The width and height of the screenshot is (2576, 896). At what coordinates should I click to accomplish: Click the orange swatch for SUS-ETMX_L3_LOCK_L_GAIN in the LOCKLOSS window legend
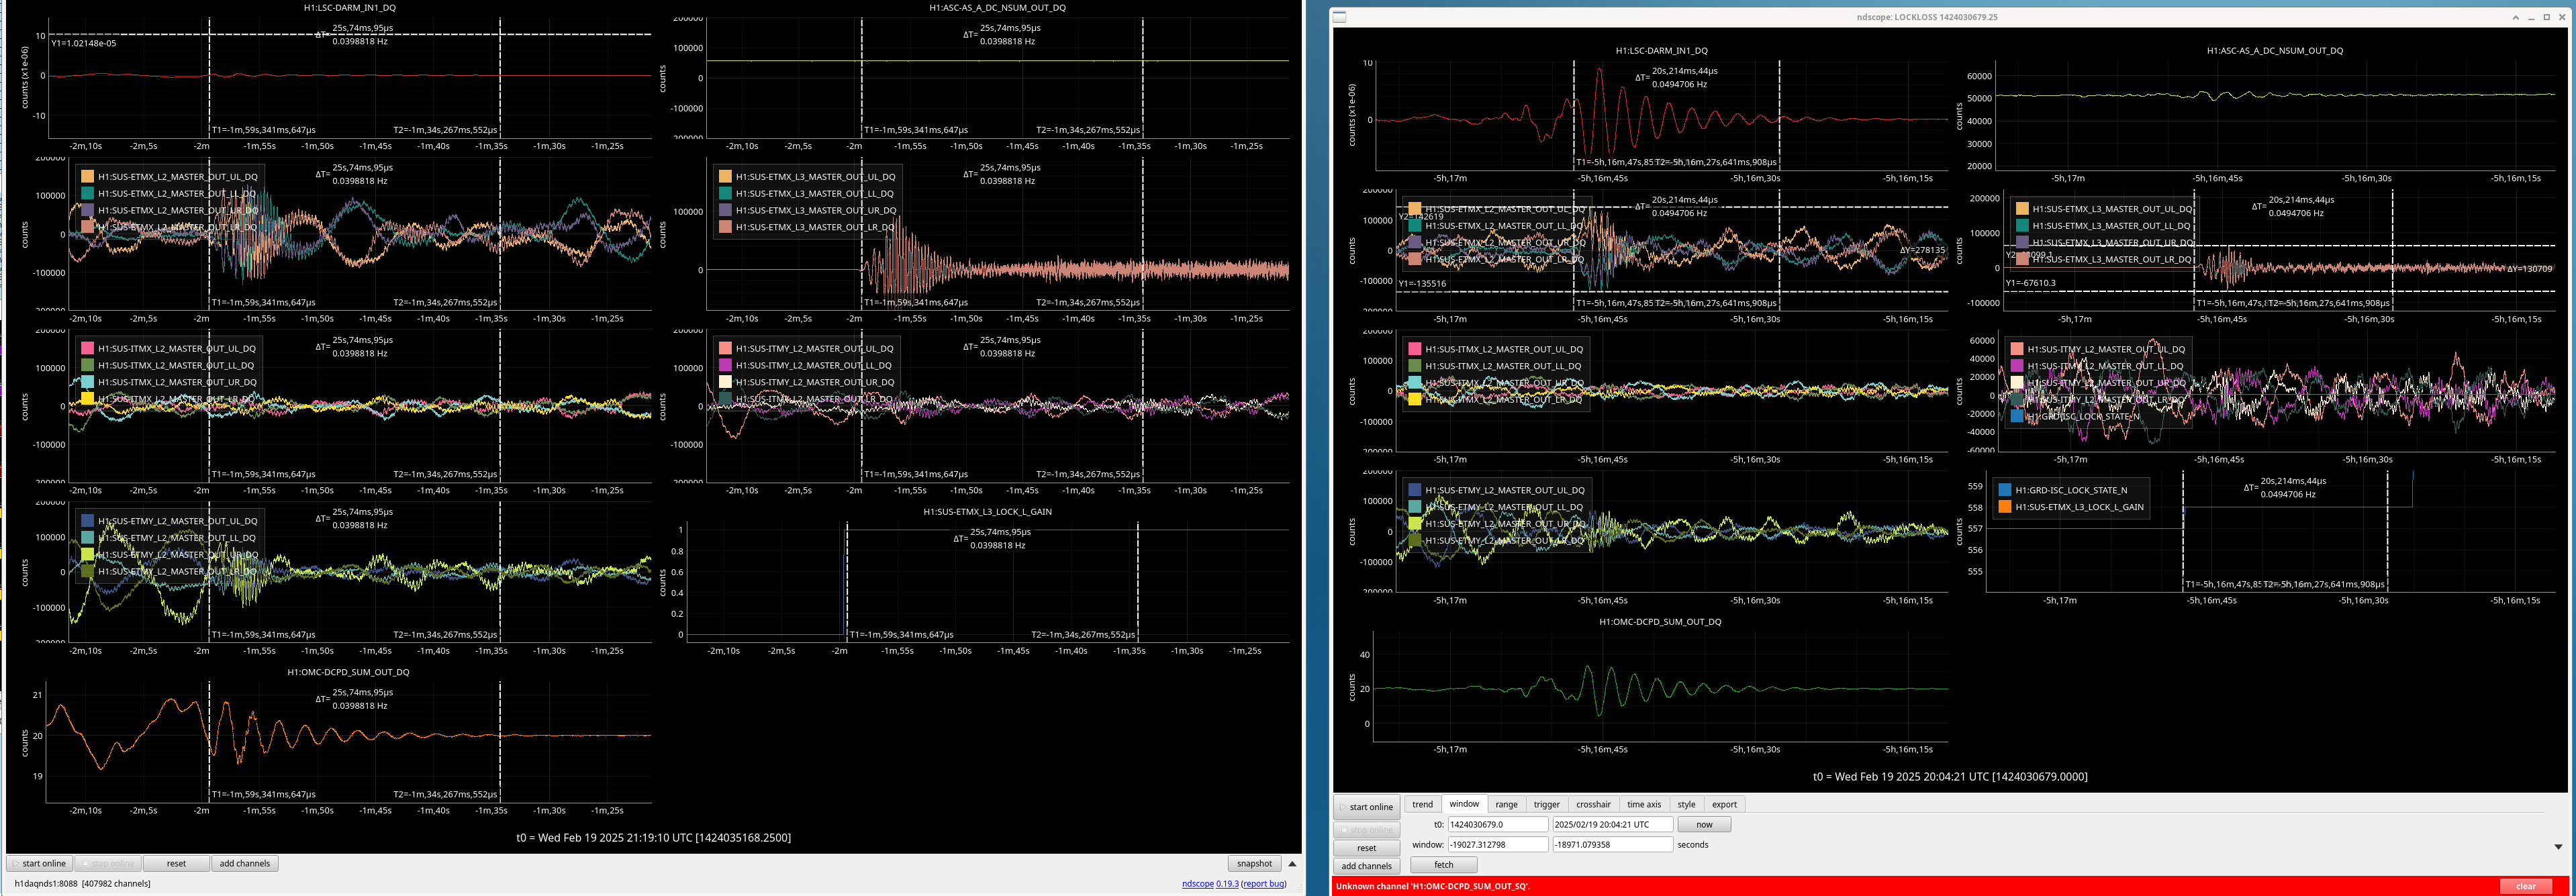pyautogui.click(x=2004, y=507)
